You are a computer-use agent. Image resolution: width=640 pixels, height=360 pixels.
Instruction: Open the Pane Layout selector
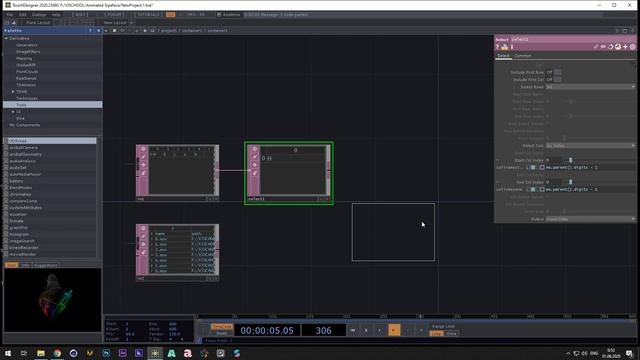(x=38, y=22)
